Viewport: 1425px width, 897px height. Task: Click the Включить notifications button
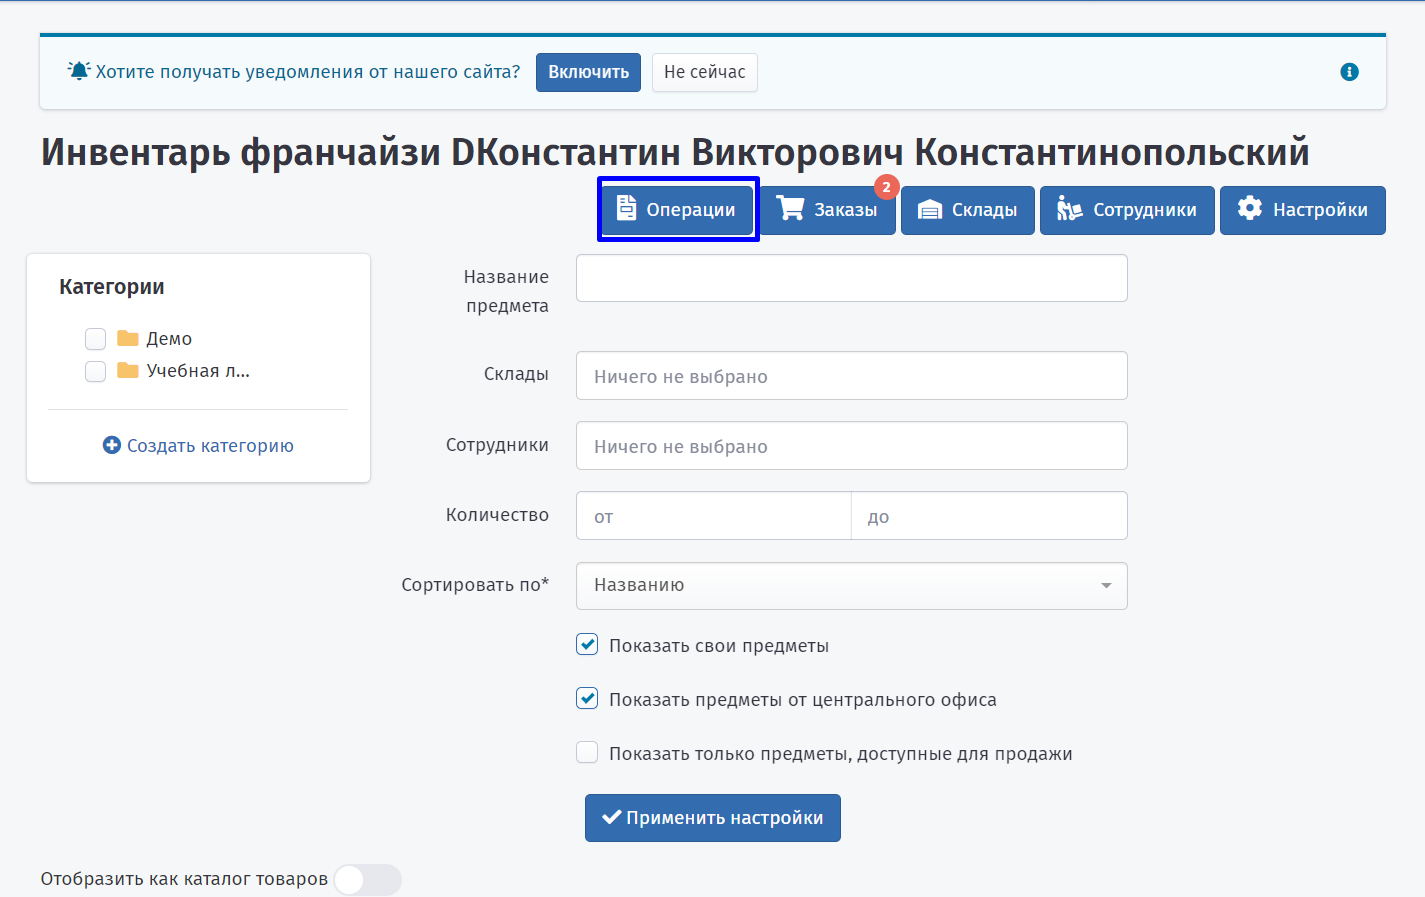pyautogui.click(x=588, y=72)
